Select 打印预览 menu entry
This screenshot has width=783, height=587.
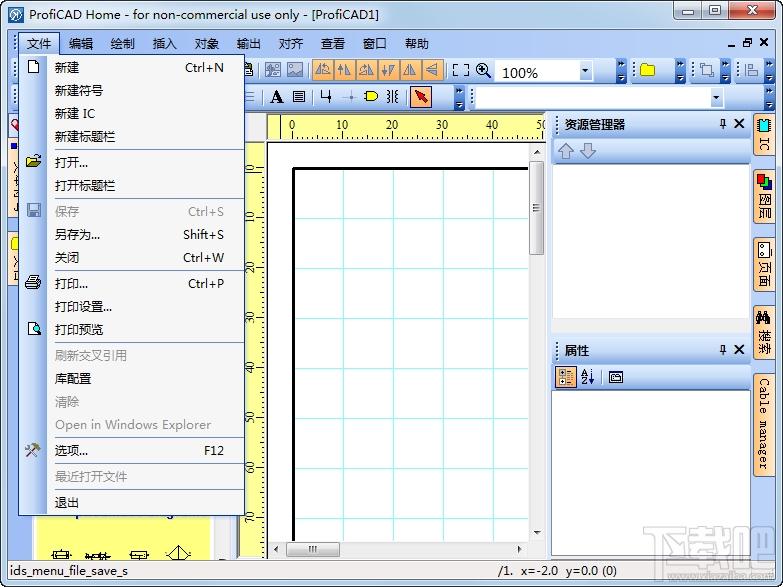pos(132,329)
